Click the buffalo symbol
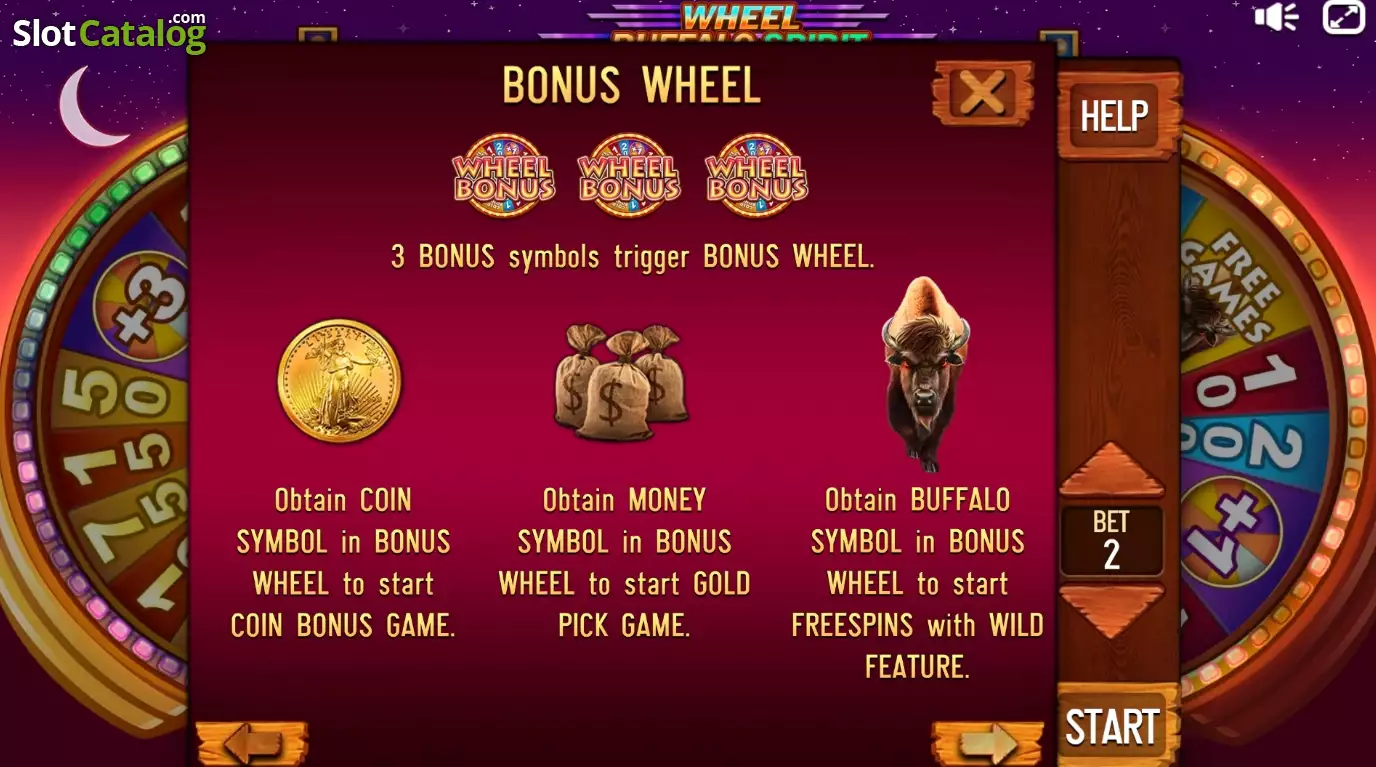Image resolution: width=1376 pixels, height=767 pixels. [925, 374]
